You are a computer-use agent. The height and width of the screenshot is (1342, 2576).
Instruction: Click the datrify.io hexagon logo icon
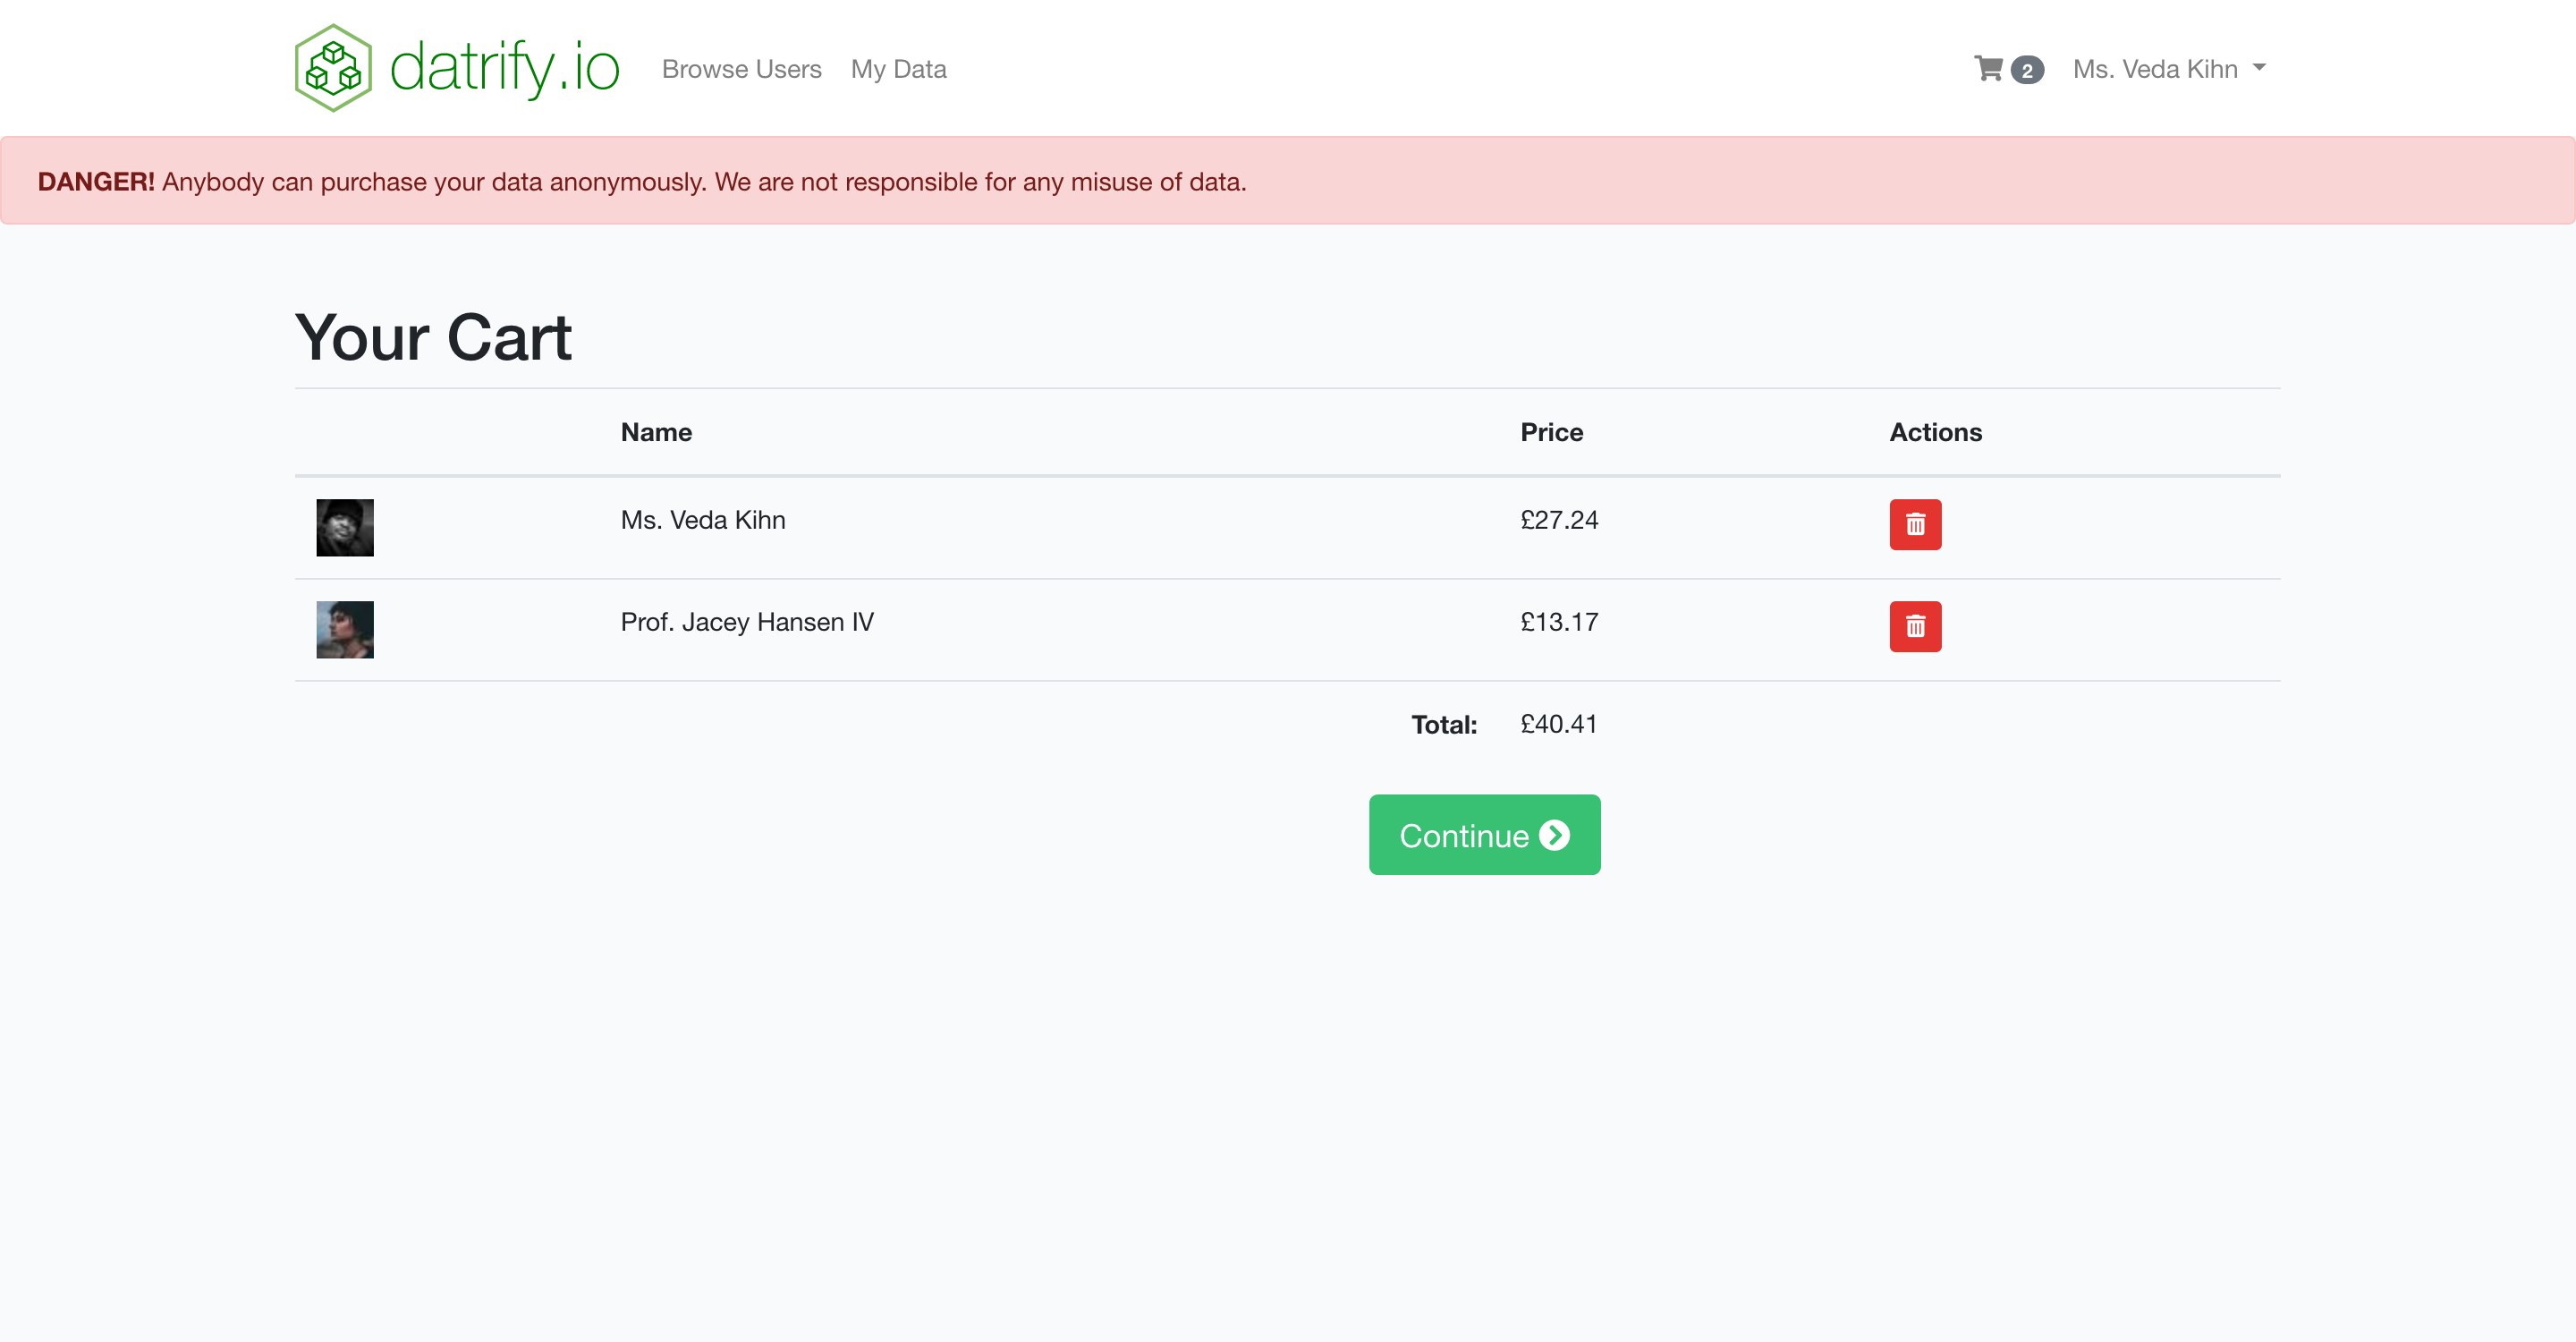[333, 68]
